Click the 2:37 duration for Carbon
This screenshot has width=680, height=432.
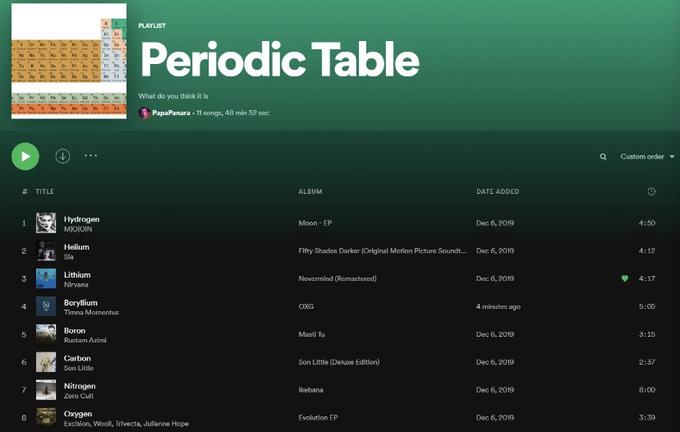pyautogui.click(x=647, y=362)
